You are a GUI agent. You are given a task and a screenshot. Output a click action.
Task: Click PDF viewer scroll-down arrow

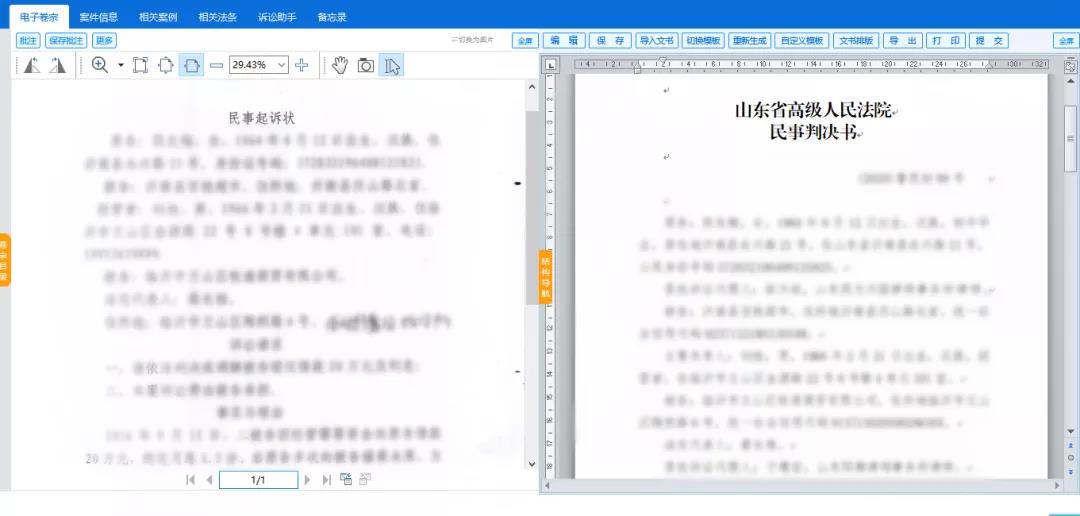pos(531,464)
